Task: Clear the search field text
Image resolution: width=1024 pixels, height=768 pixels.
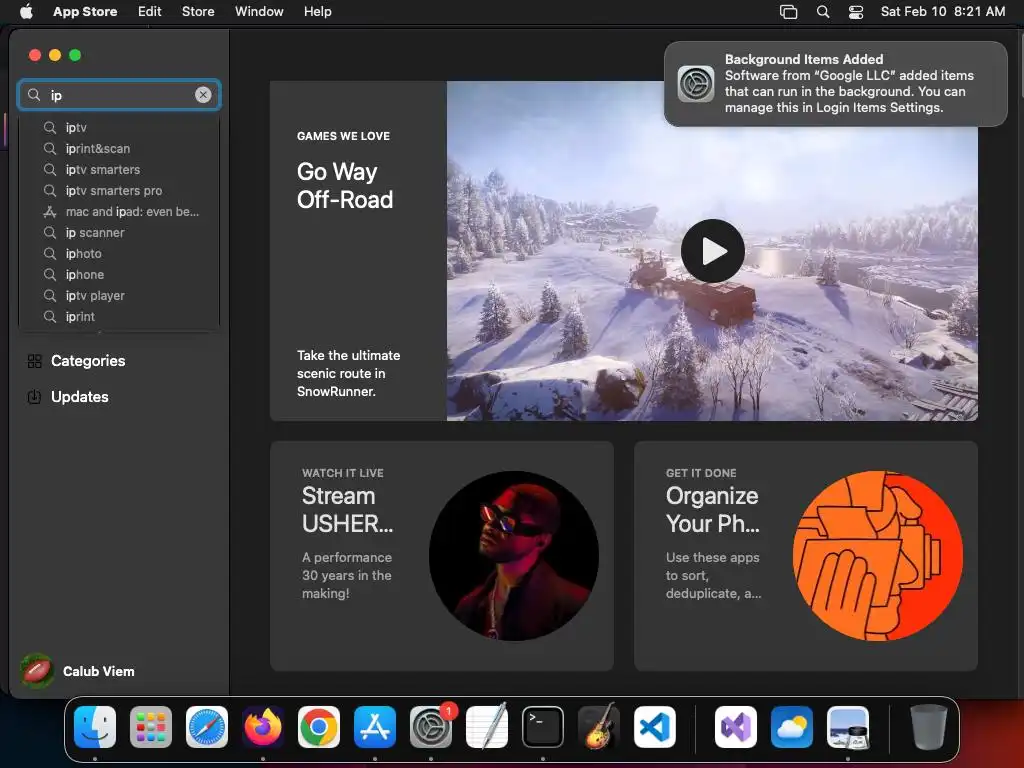Action: coord(203,95)
